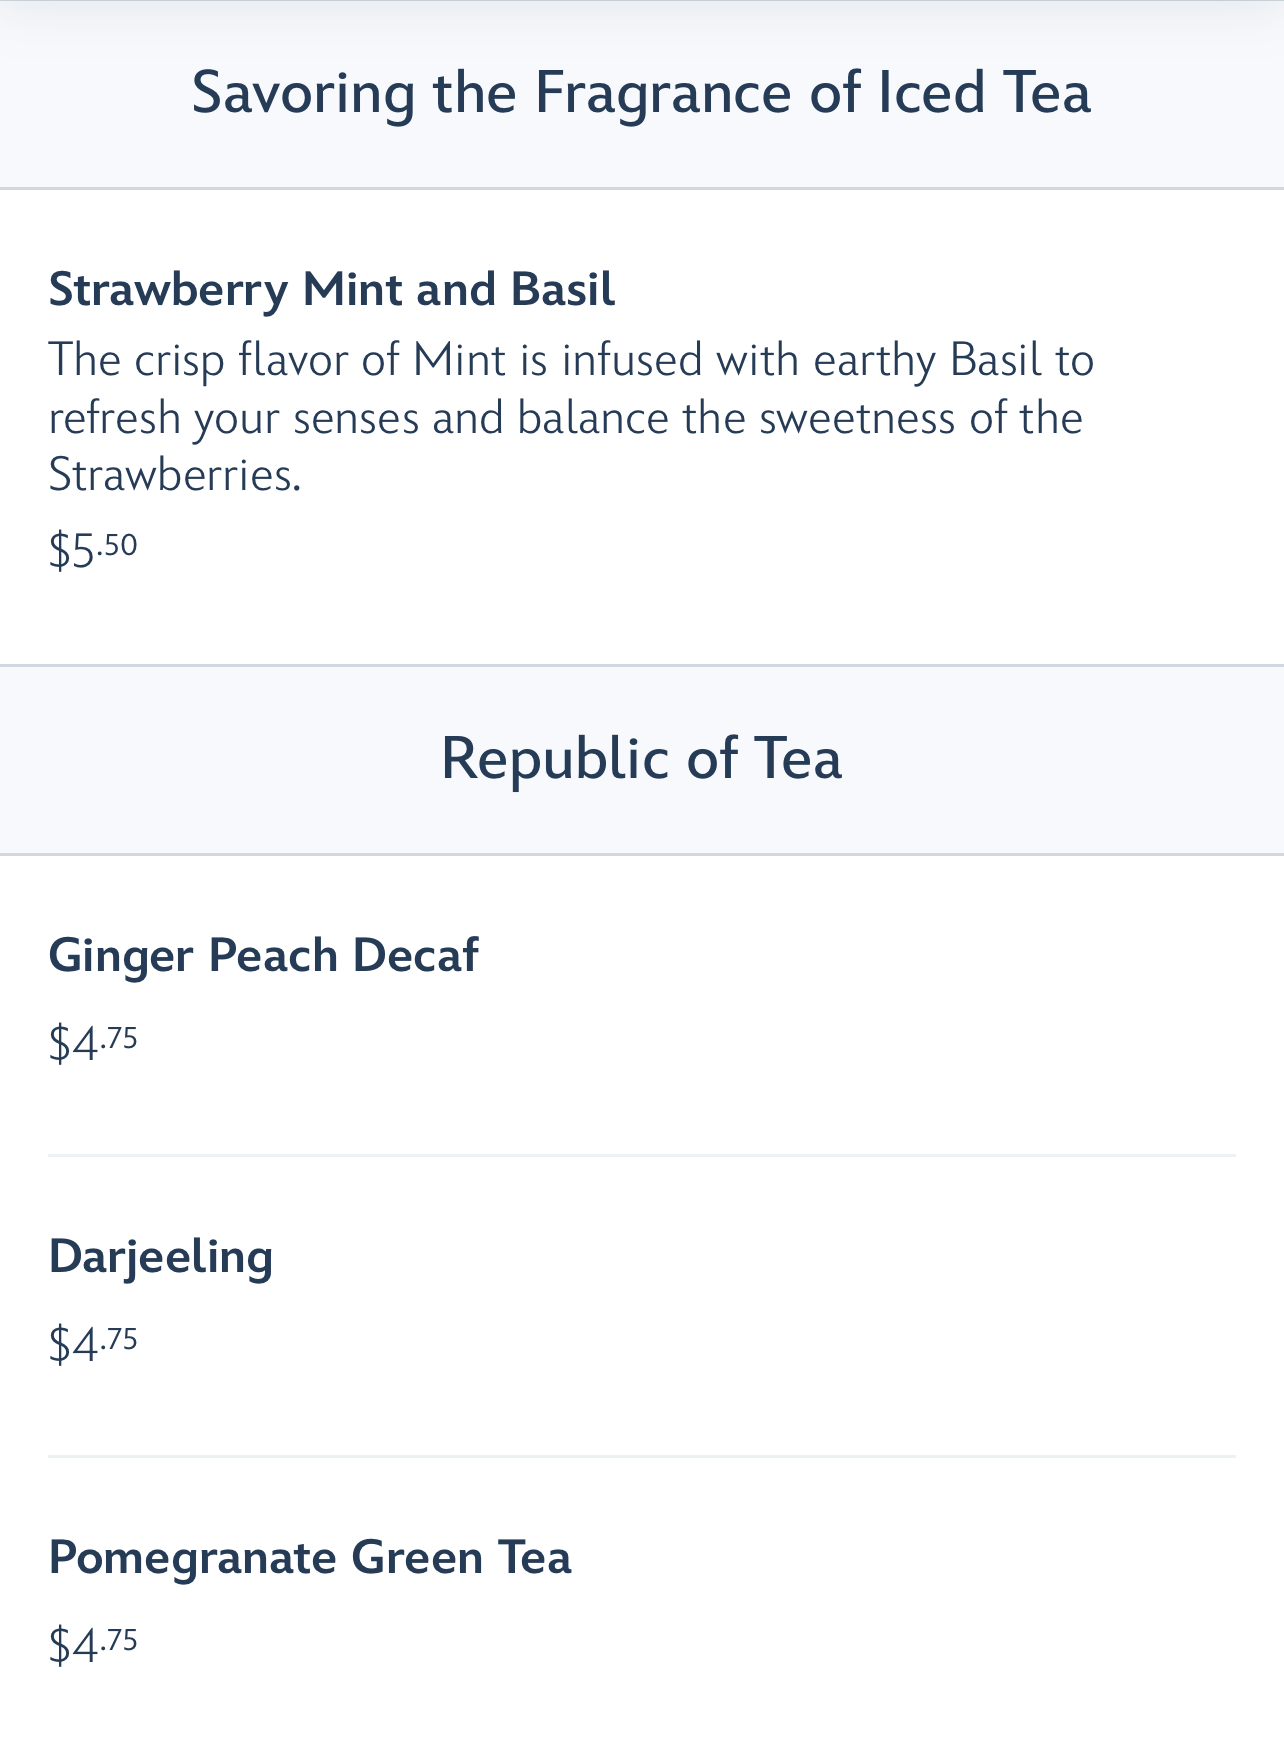Select the Strawberry Mint and Basil item title
Screen dimensions: 1284x1756
331,290
